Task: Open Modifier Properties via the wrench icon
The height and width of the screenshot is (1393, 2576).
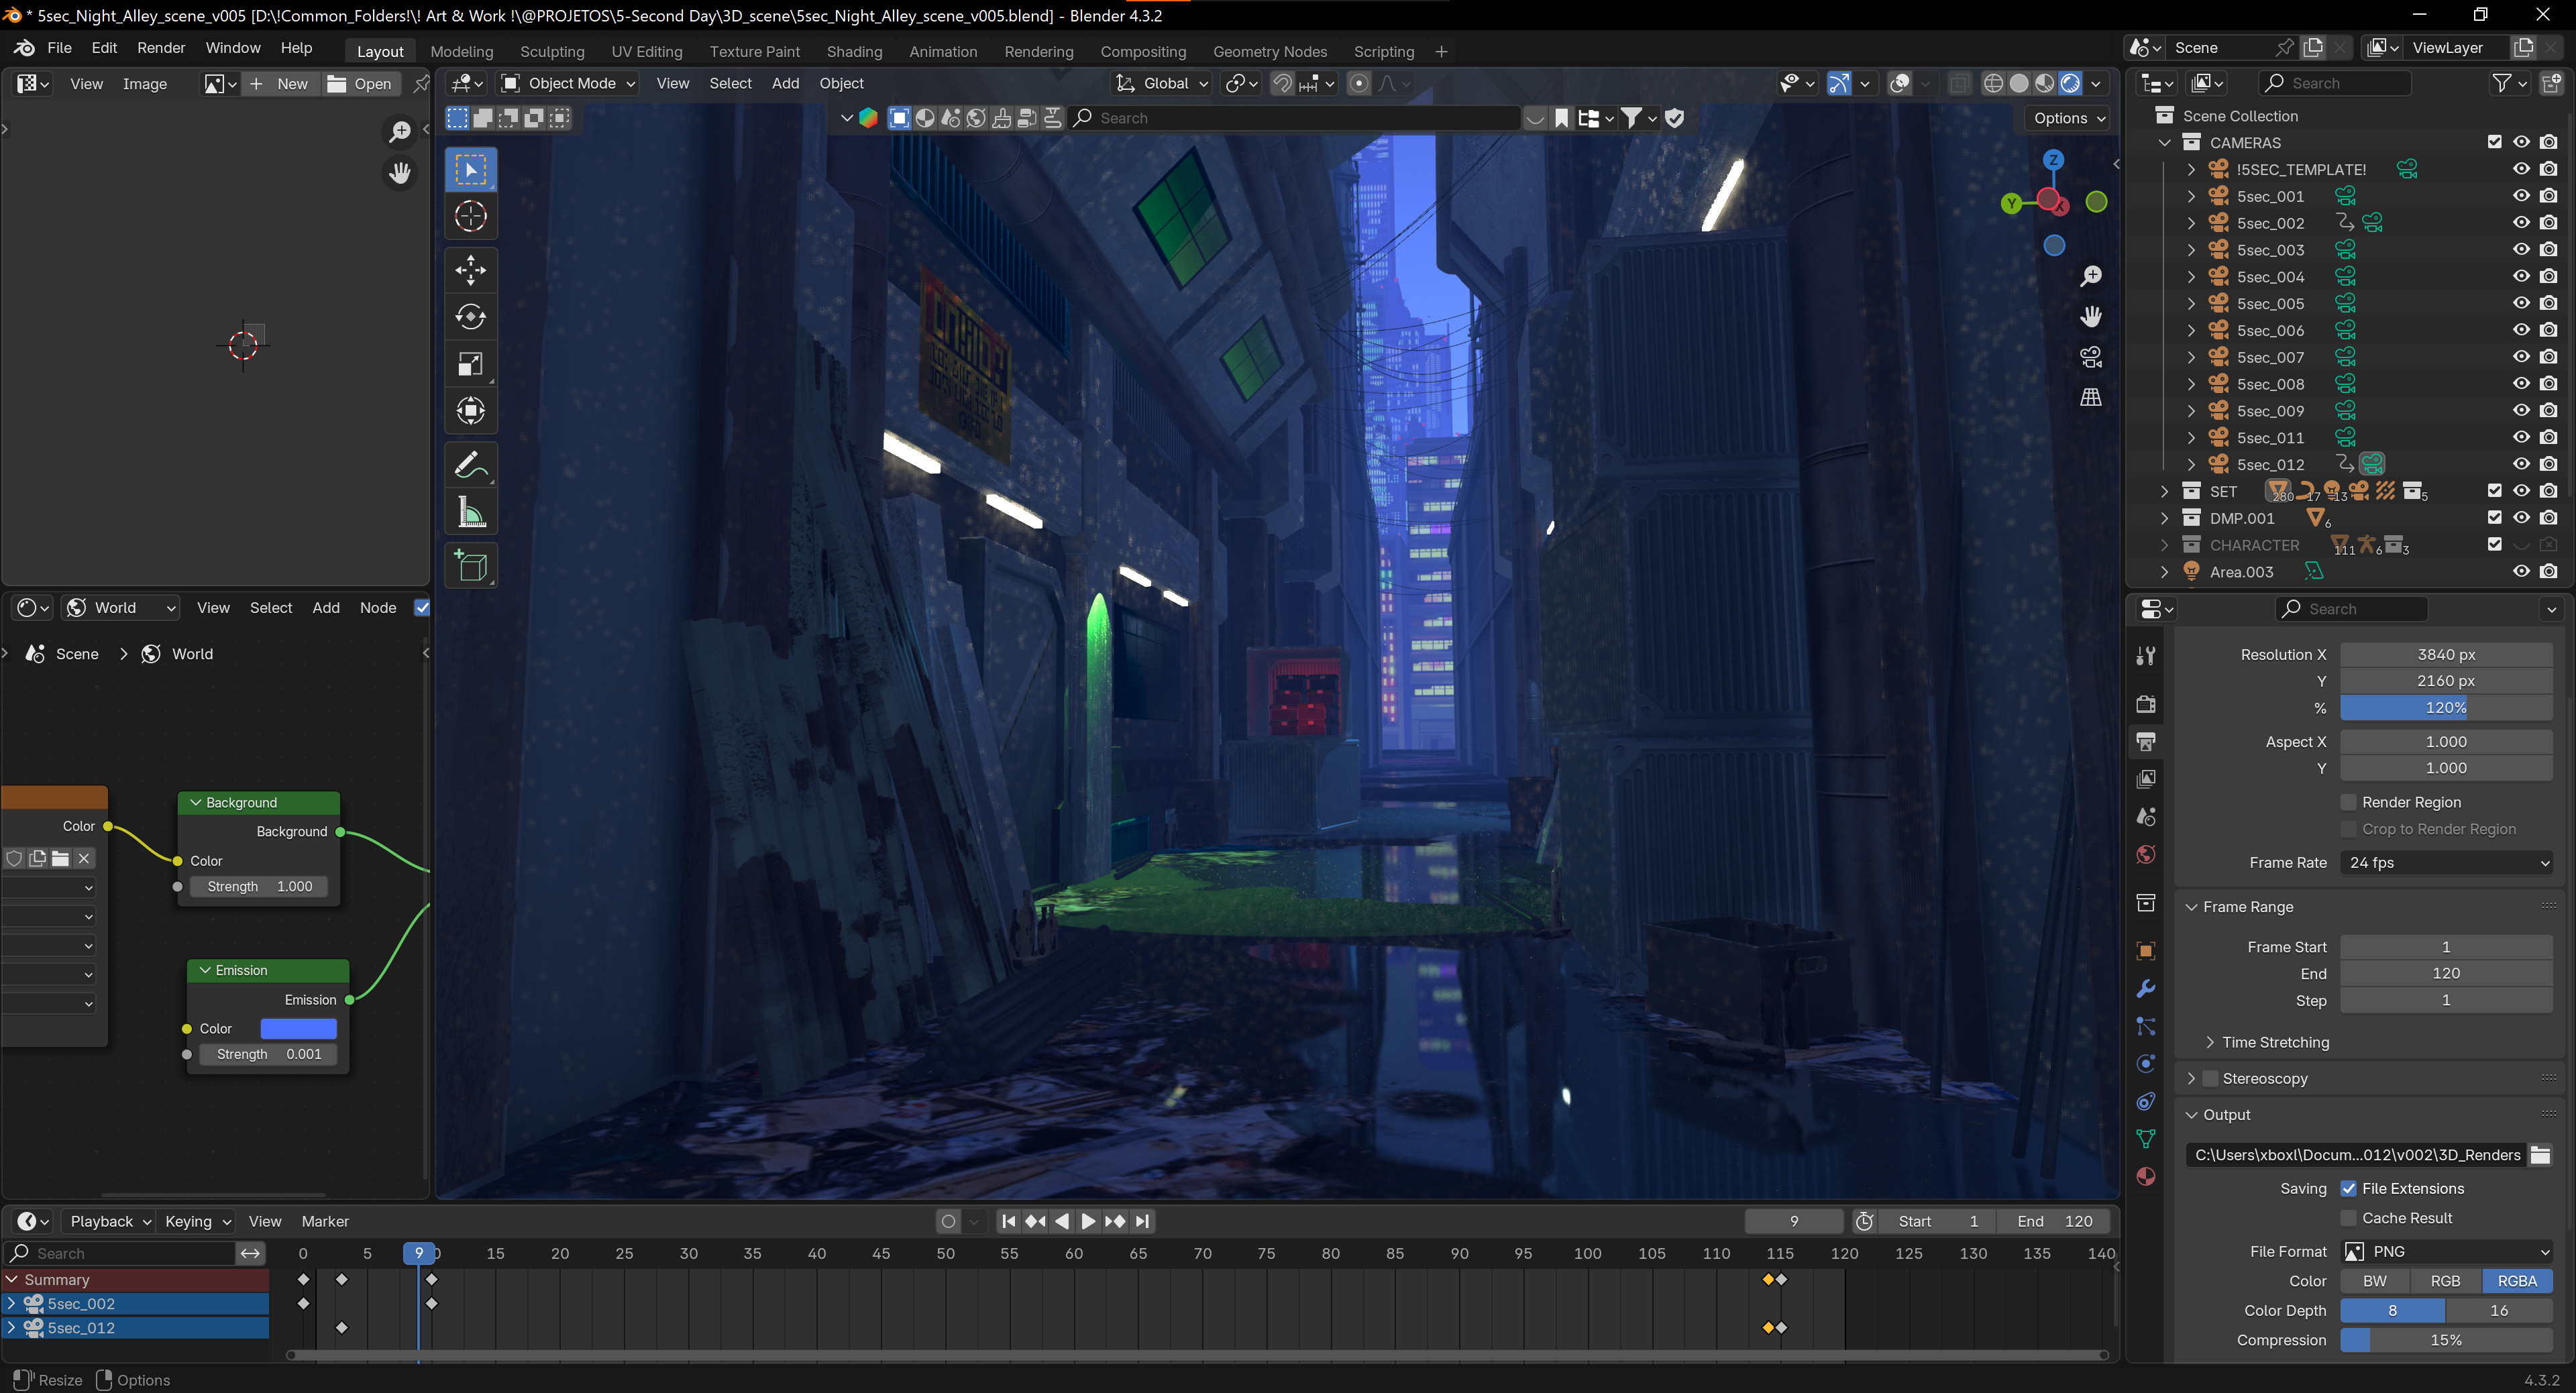Action: pos(2146,988)
